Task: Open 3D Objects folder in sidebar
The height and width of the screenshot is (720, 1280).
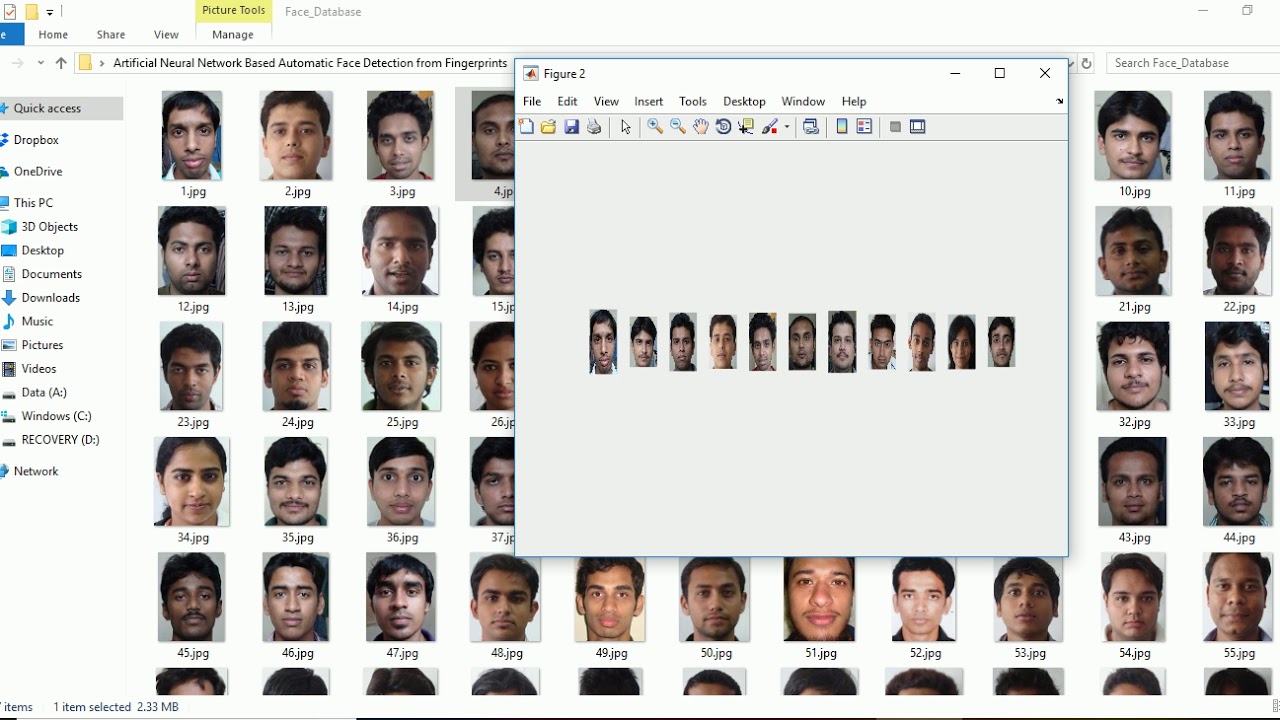Action: click(49, 226)
